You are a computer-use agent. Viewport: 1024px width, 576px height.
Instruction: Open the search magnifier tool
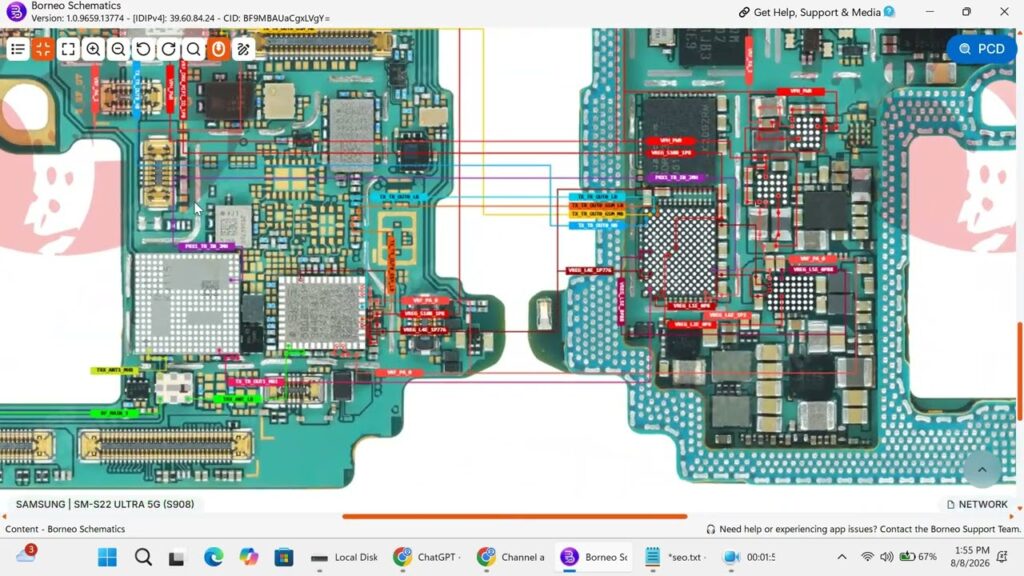(193, 49)
